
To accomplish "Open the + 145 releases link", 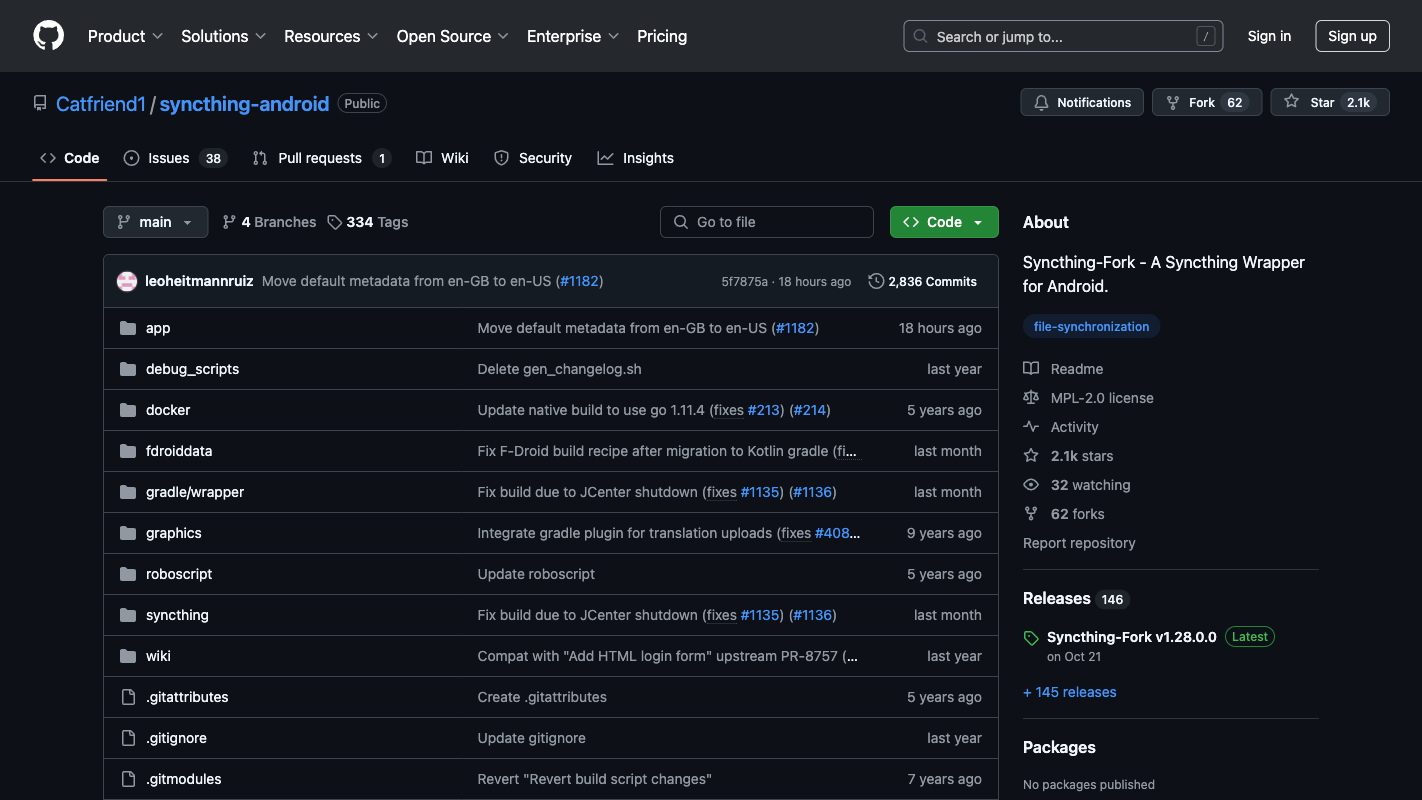I will tap(1069, 692).
